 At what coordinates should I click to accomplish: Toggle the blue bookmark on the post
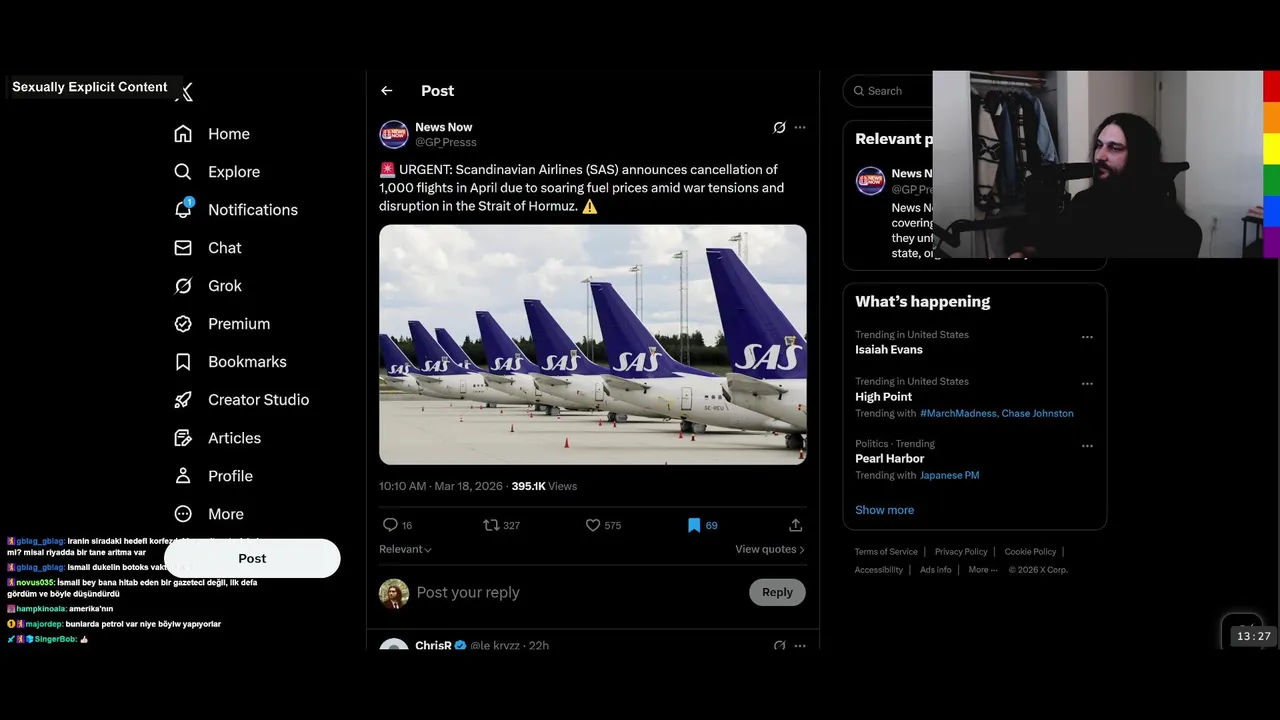[694, 525]
